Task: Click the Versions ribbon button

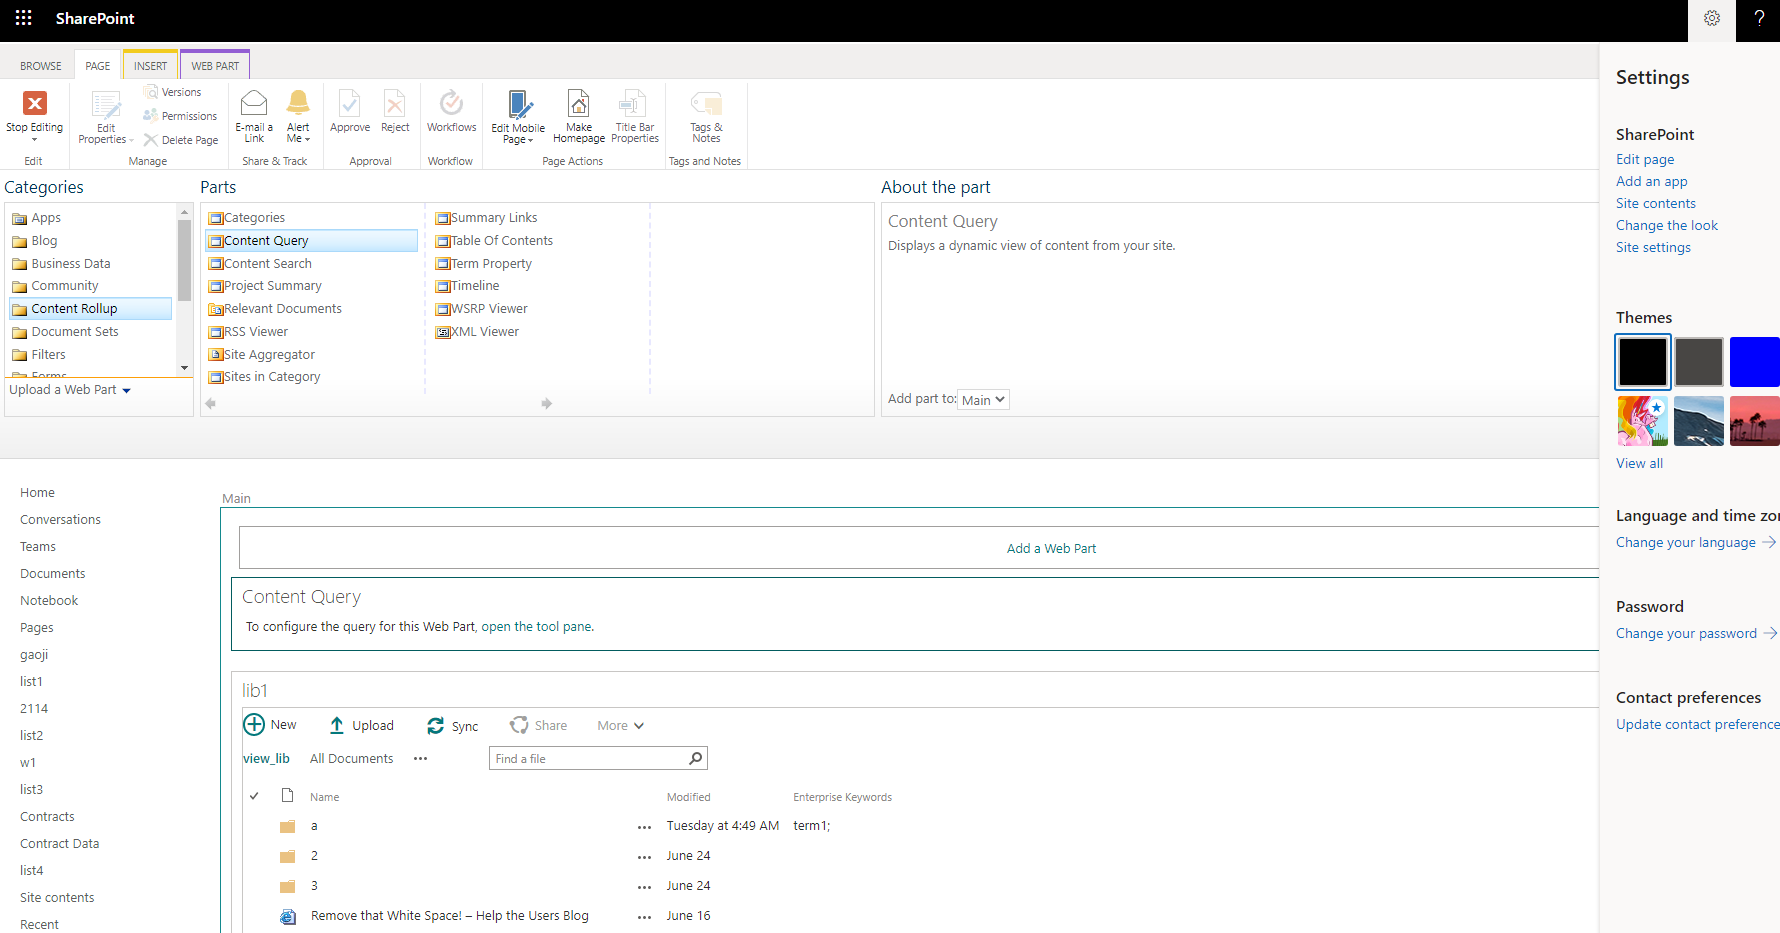Action: point(172,92)
